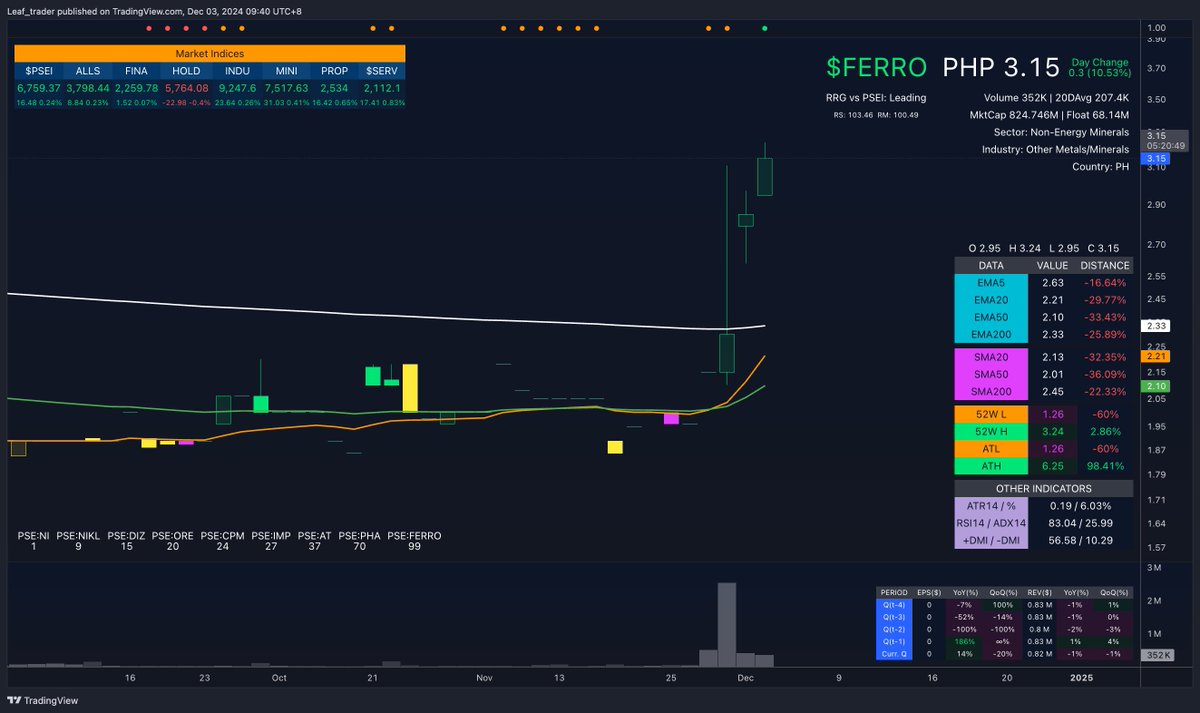The width and height of the screenshot is (1200, 713).
Task: Click the large yellow candle in October
Action: click(x=410, y=388)
